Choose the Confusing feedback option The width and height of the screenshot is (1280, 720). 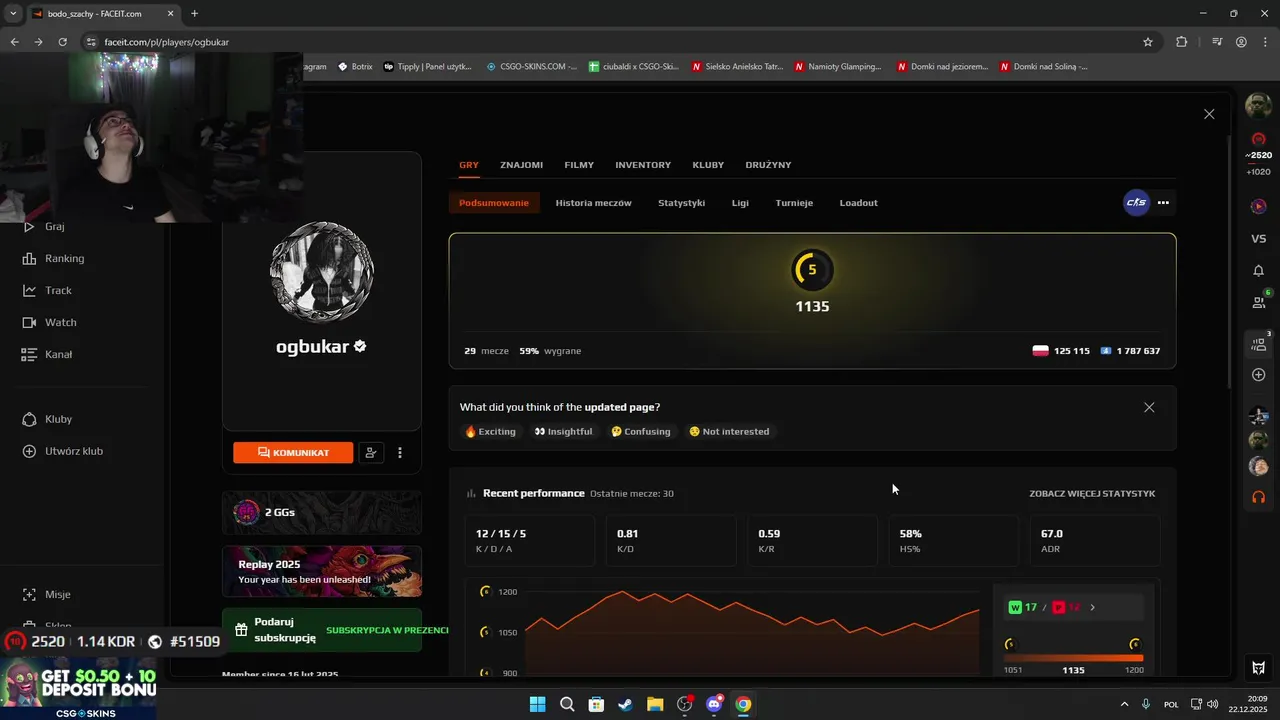pos(640,432)
